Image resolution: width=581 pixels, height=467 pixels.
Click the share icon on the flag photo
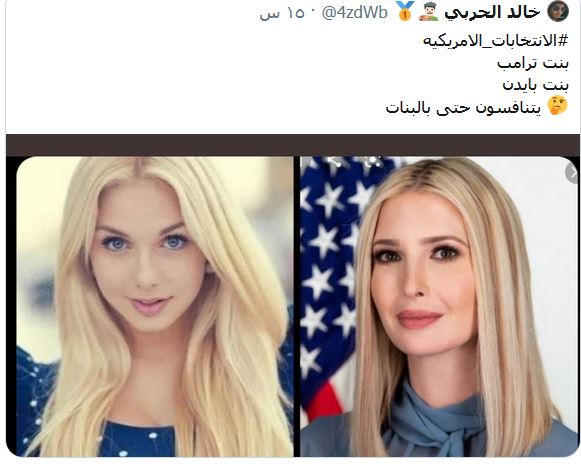click(x=335, y=162)
